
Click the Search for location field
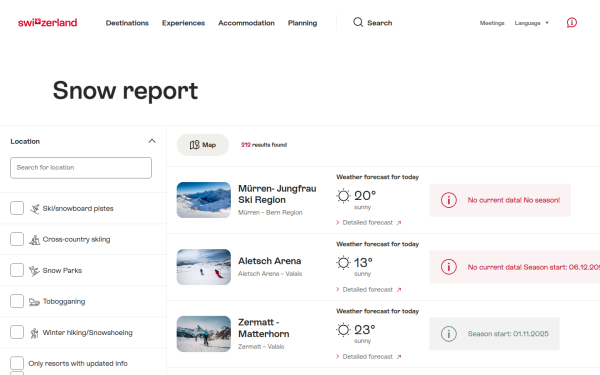click(81, 168)
